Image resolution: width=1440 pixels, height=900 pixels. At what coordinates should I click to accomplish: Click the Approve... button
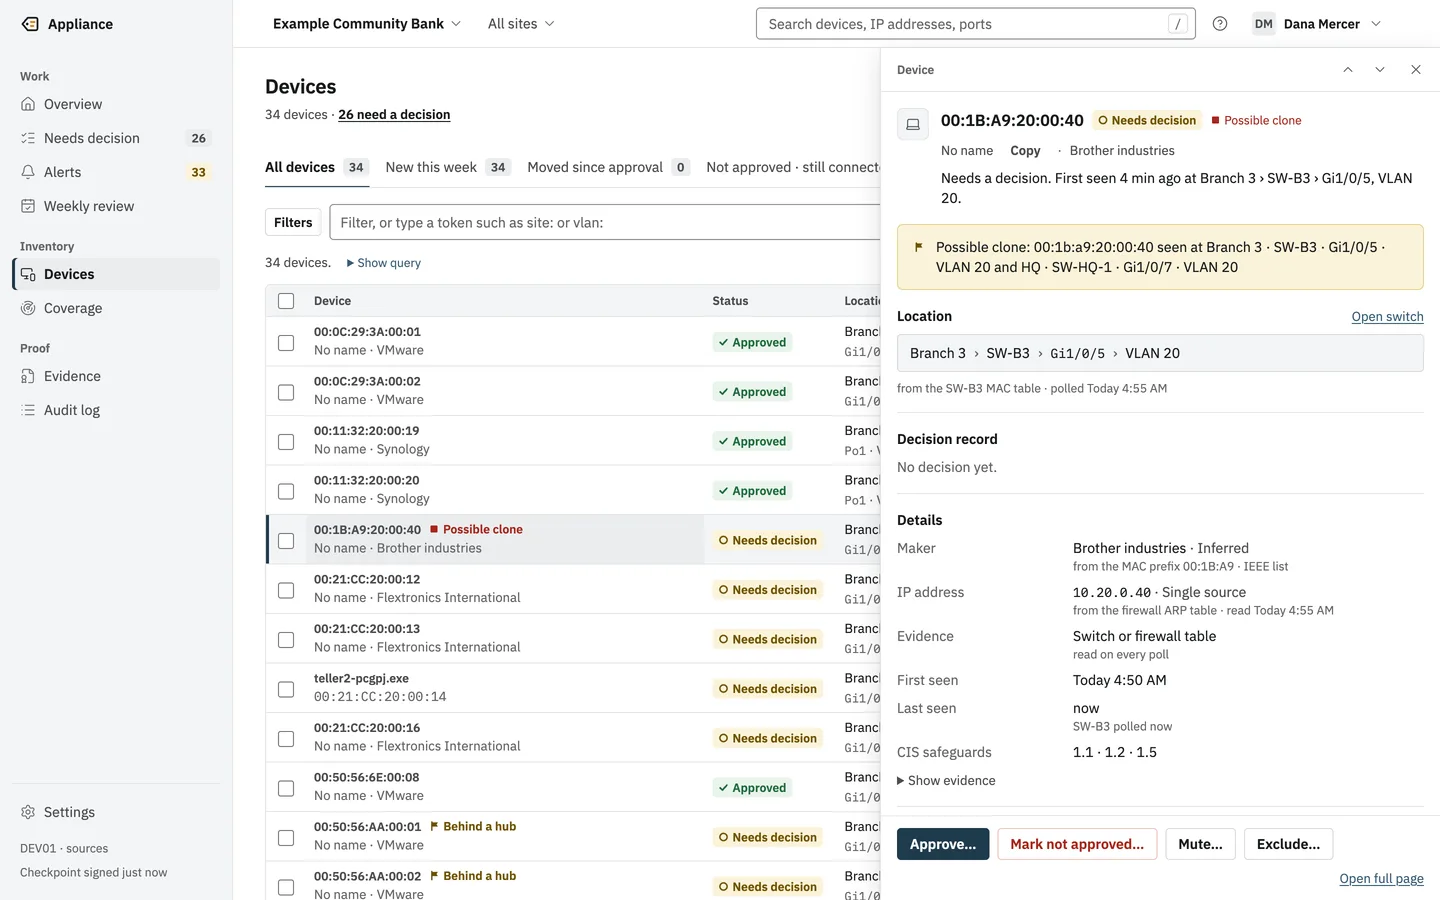[x=943, y=844]
